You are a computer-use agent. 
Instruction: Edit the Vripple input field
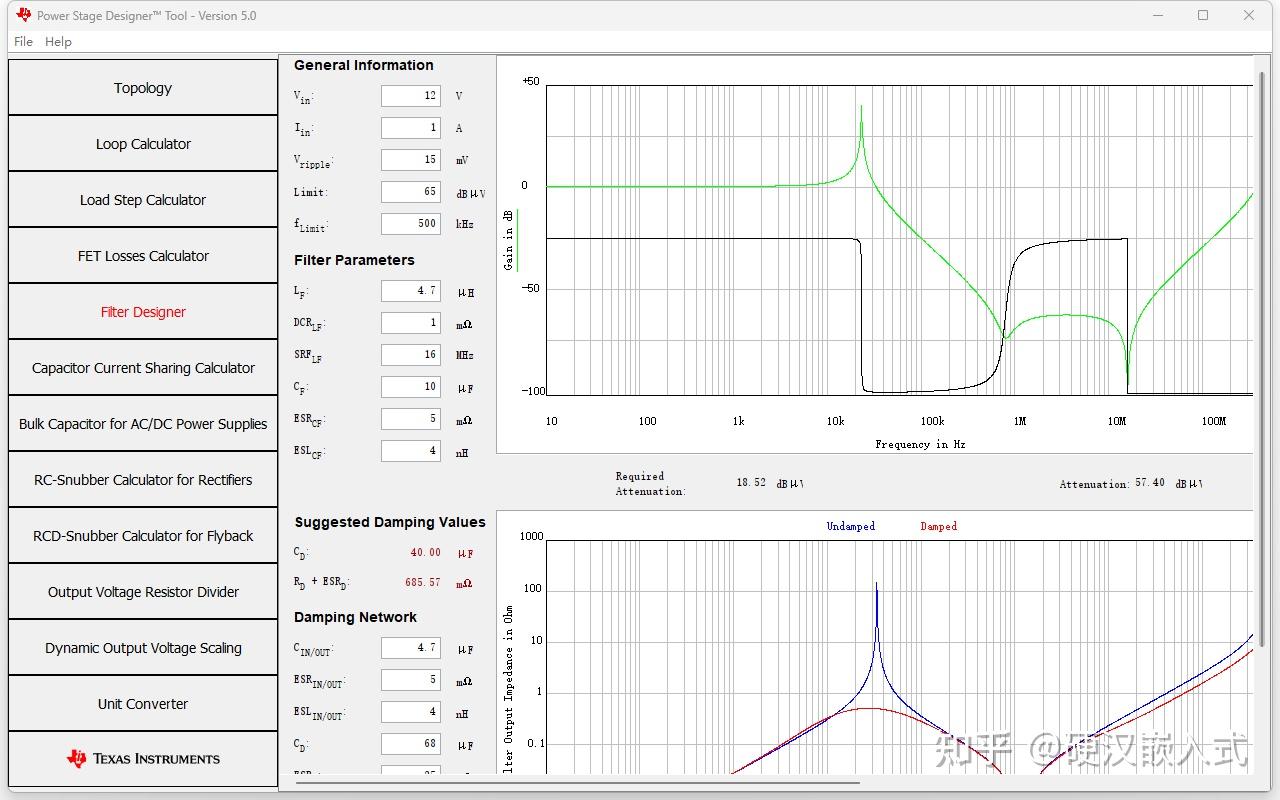point(411,160)
